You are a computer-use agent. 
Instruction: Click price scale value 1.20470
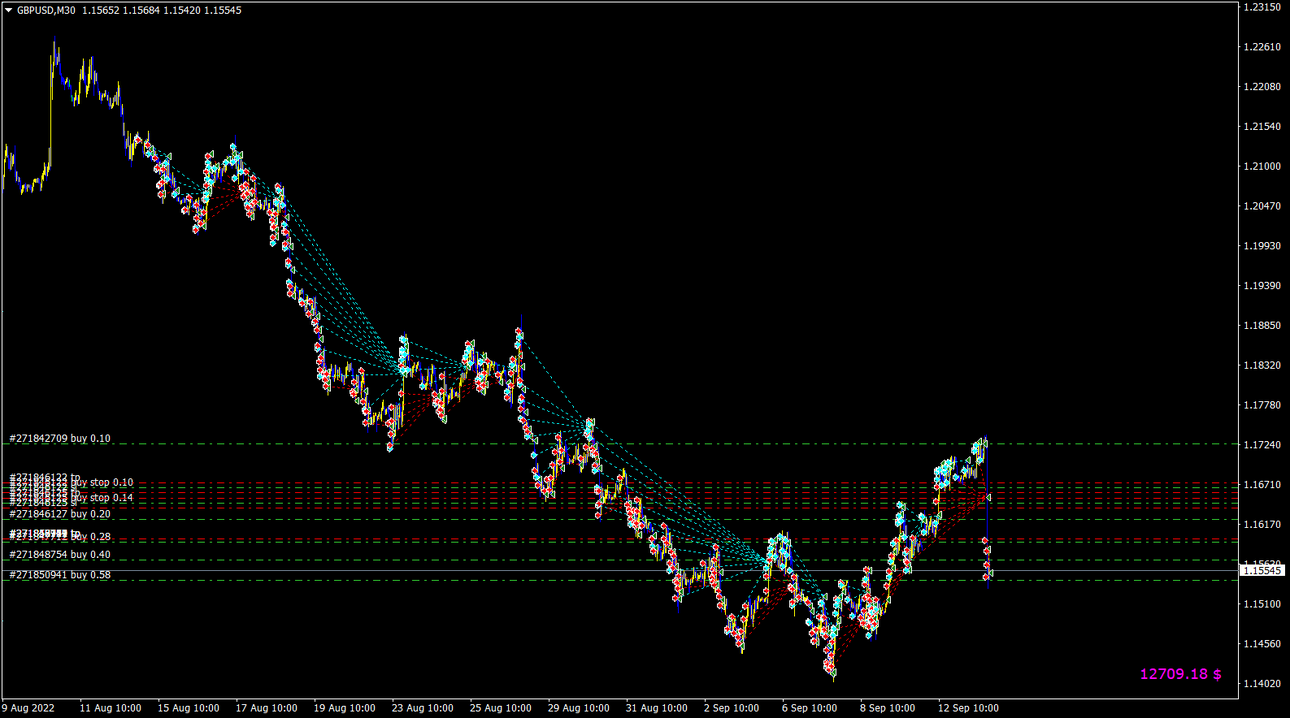coord(1261,206)
